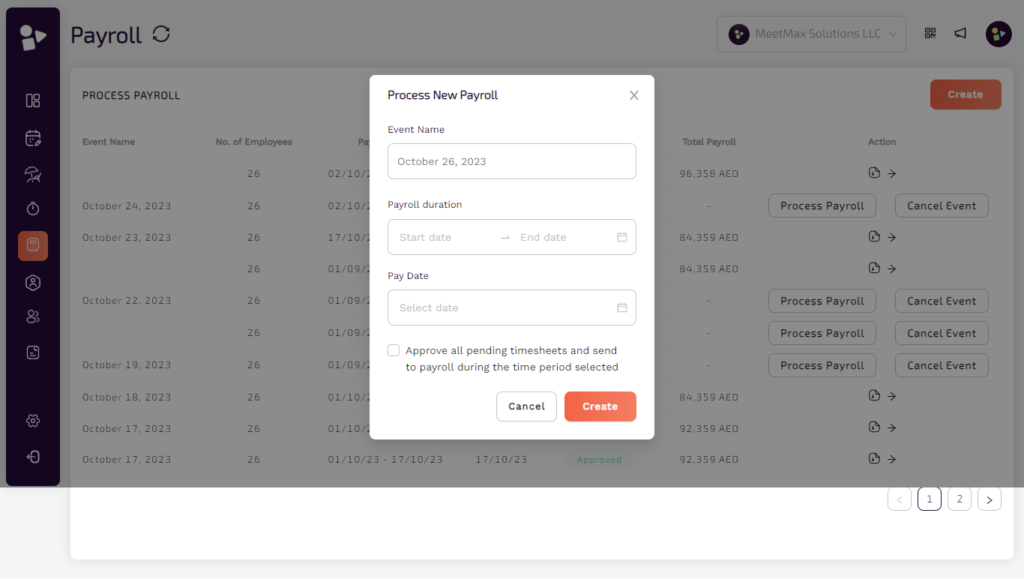
Task: Go to page 2 of payroll results
Action: [959, 498]
